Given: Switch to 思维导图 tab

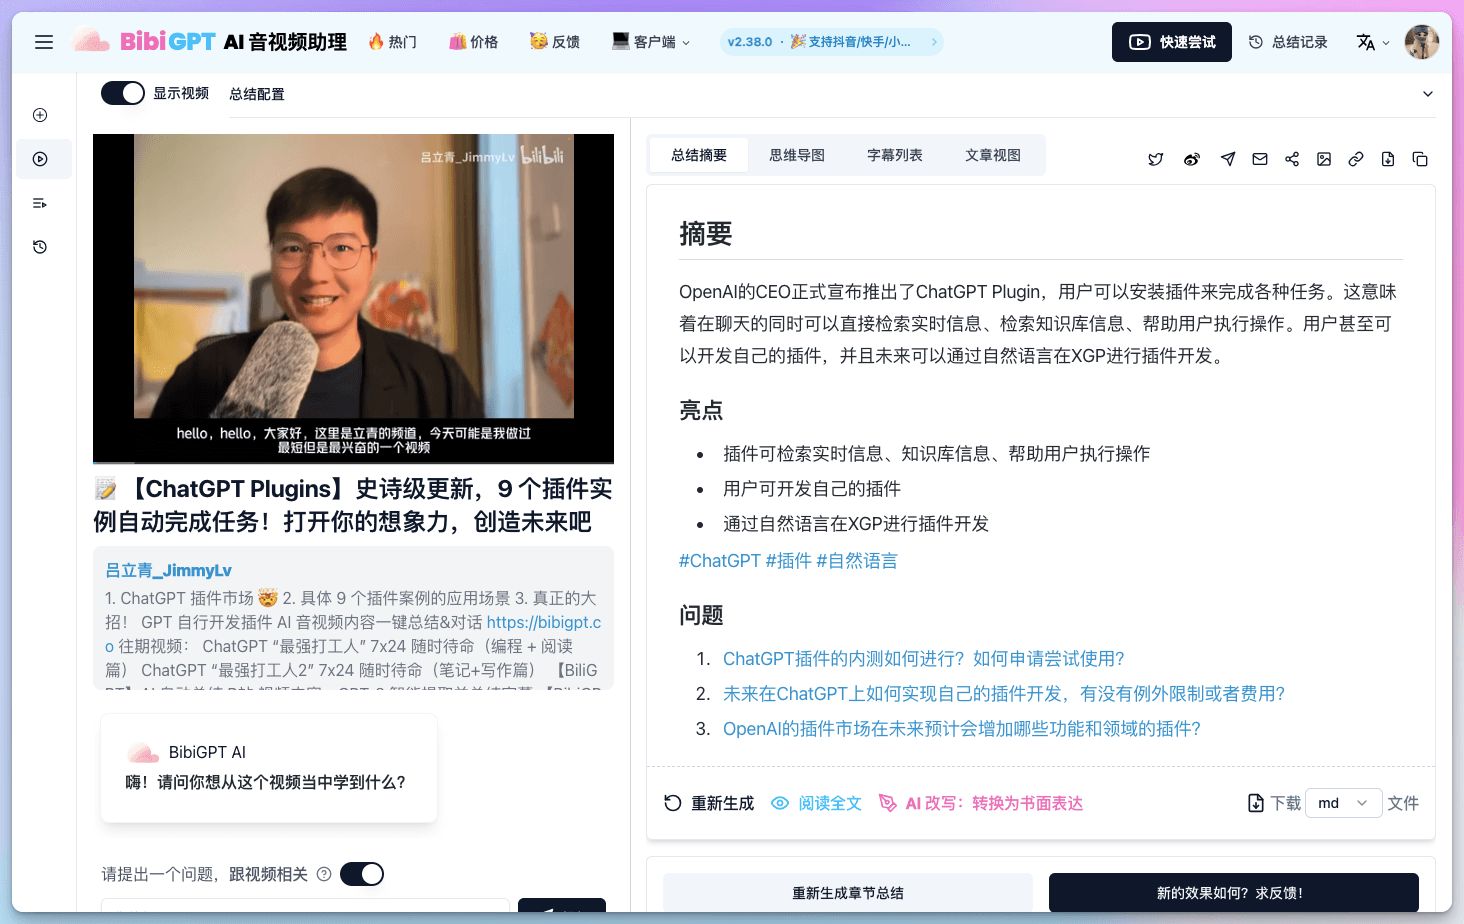Looking at the screenshot, I should pos(797,155).
